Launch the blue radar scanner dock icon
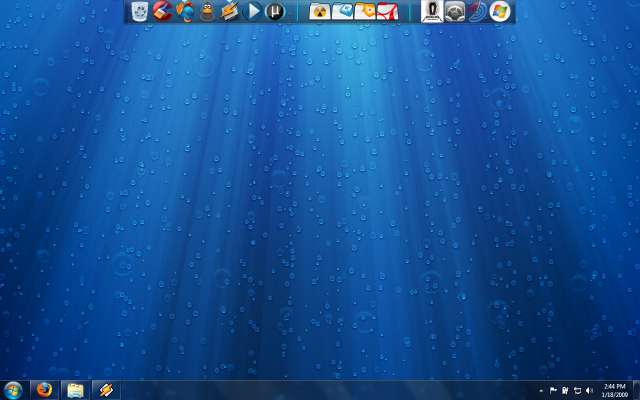The height and width of the screenshot is (400, 640). click(x=477, y=11)
